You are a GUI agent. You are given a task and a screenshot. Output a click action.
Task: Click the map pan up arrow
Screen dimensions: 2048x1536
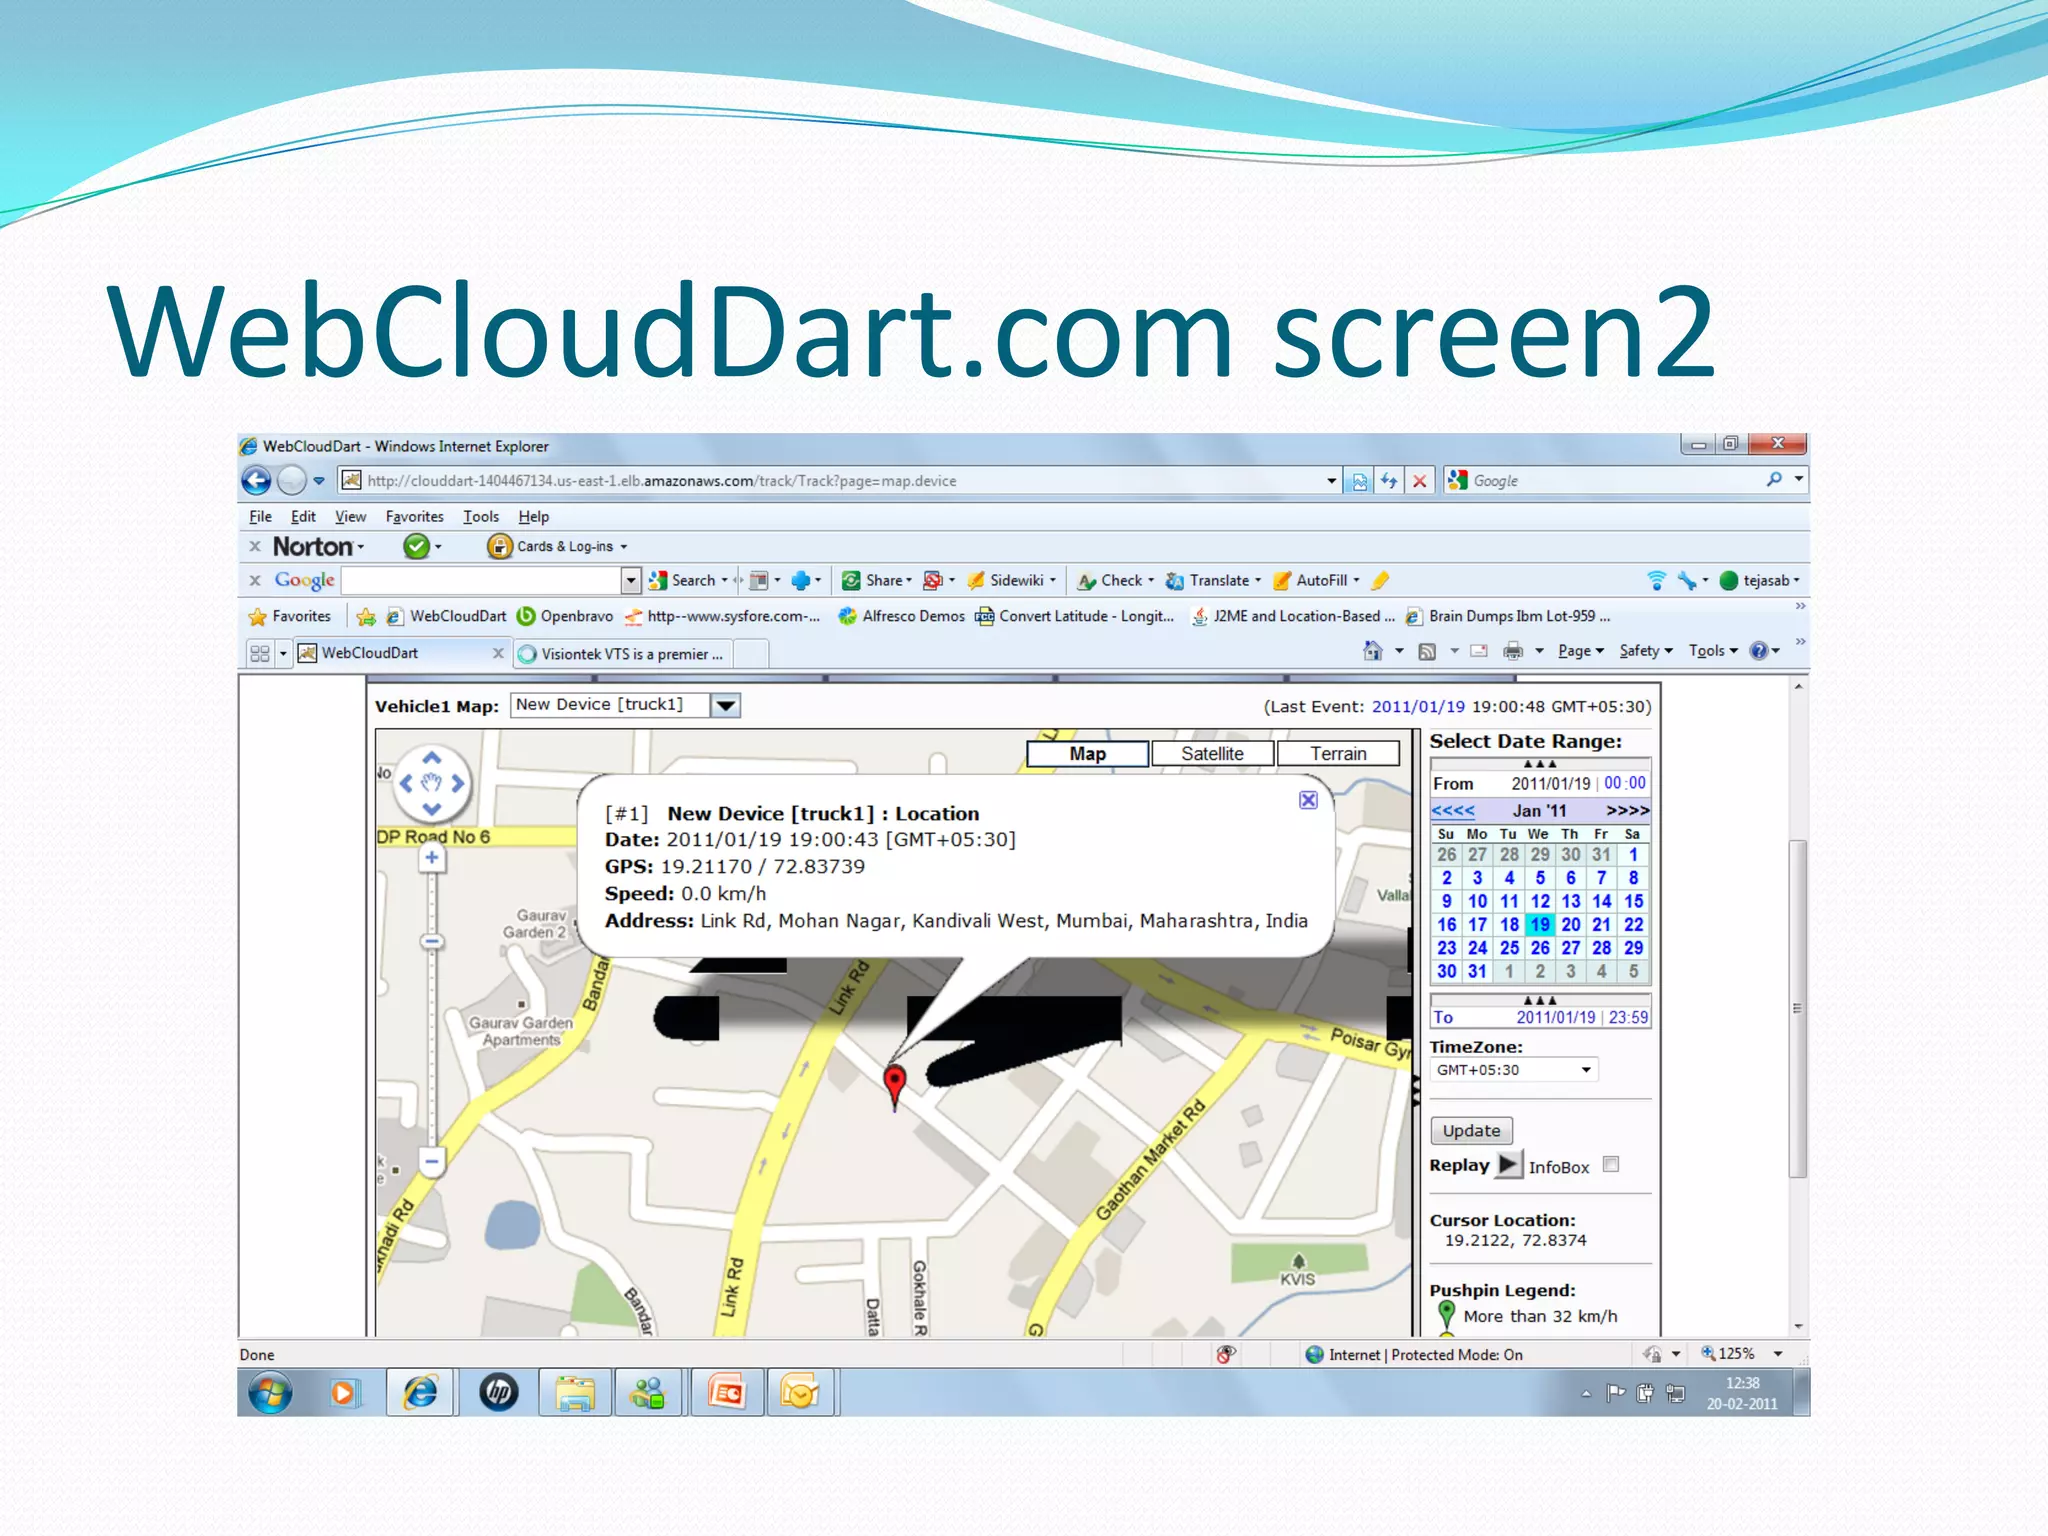pyautogui.click(x=432, y=758)
